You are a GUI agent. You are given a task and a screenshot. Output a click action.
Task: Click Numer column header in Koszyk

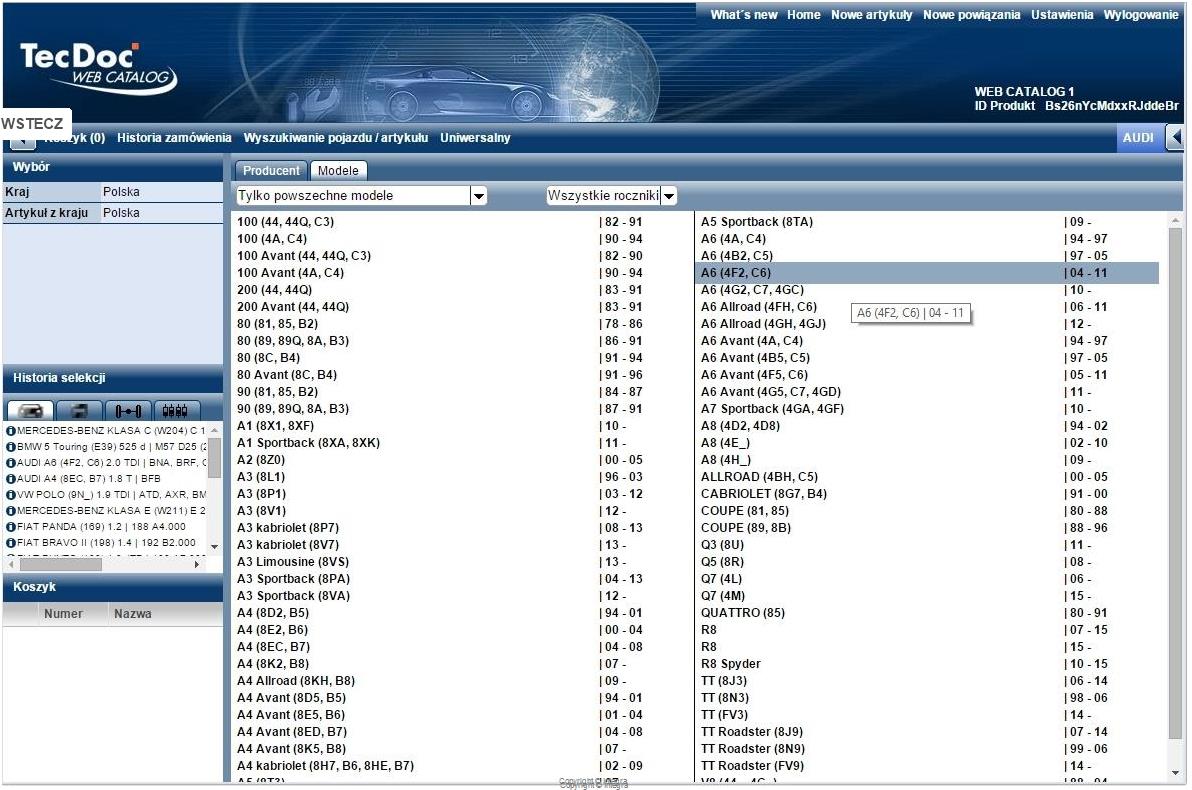point(63,614)
